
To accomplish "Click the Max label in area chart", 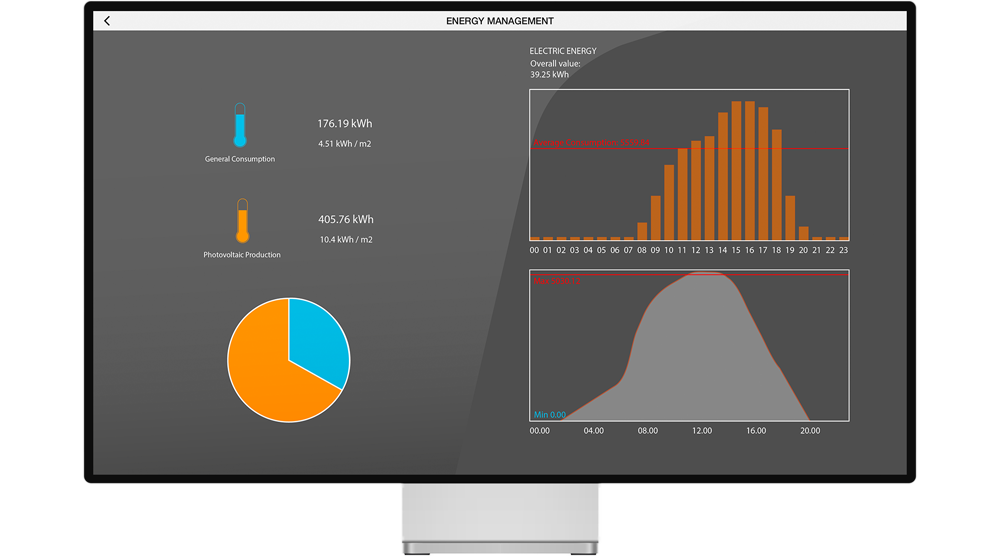I will 557,281.
